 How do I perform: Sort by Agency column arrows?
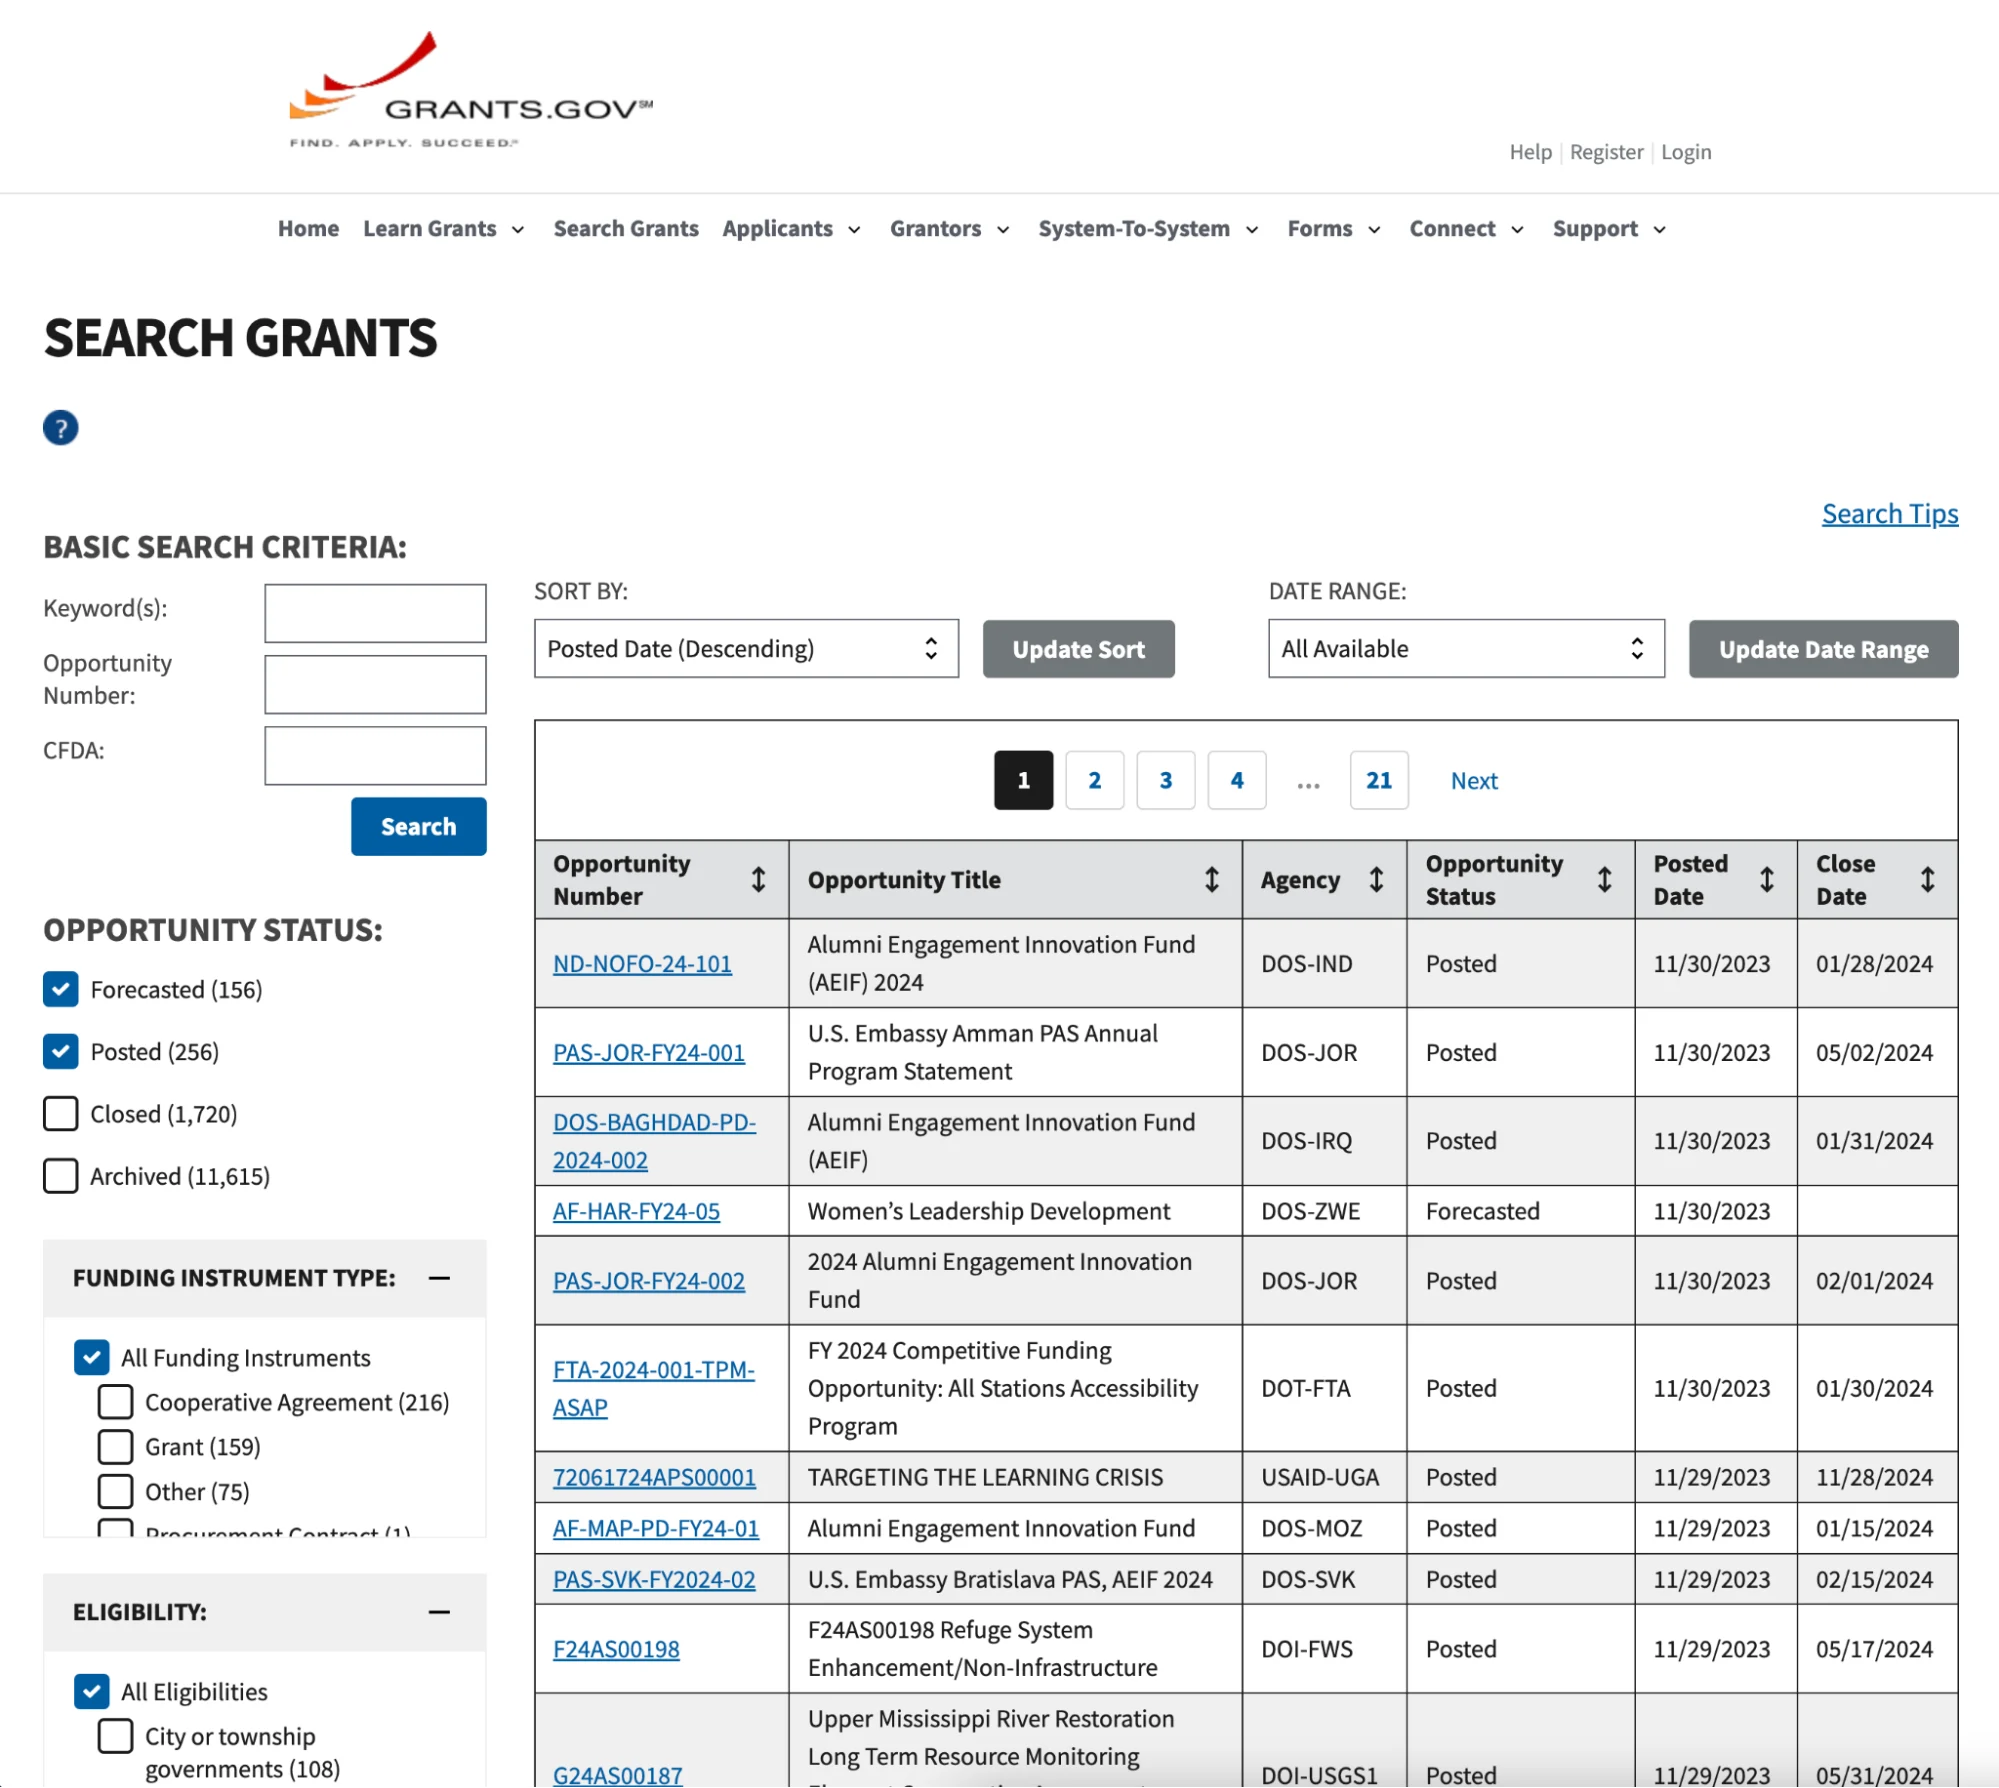click(x=1376, y=879)
